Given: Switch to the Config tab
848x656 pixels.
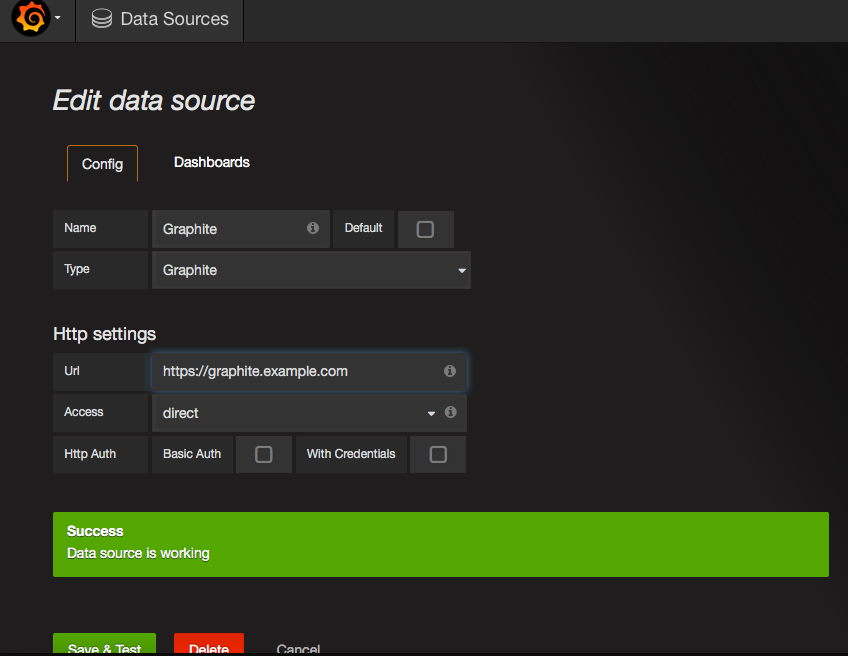Looking at the screenshot, I should pos(102,163).
